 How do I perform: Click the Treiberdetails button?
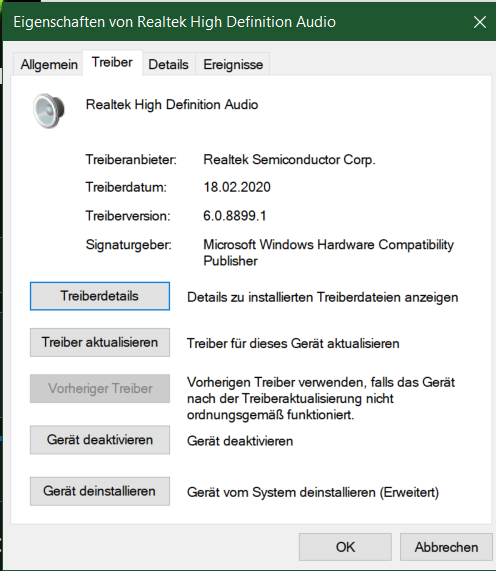[x=100, y=296]
